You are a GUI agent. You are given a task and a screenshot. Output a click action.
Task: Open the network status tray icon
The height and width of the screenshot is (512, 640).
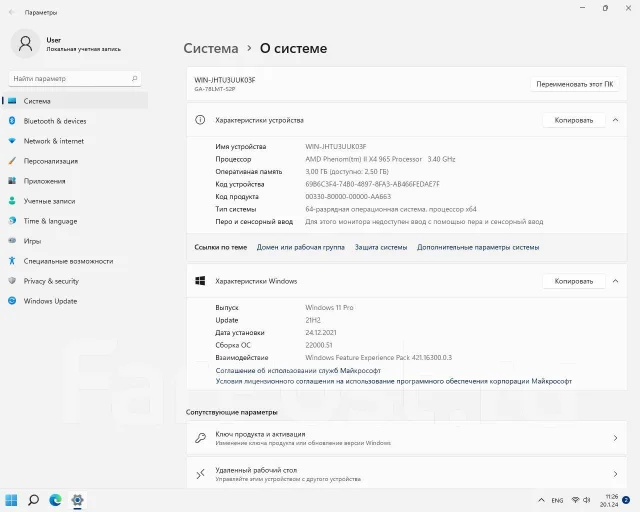(x=576, y=500)
